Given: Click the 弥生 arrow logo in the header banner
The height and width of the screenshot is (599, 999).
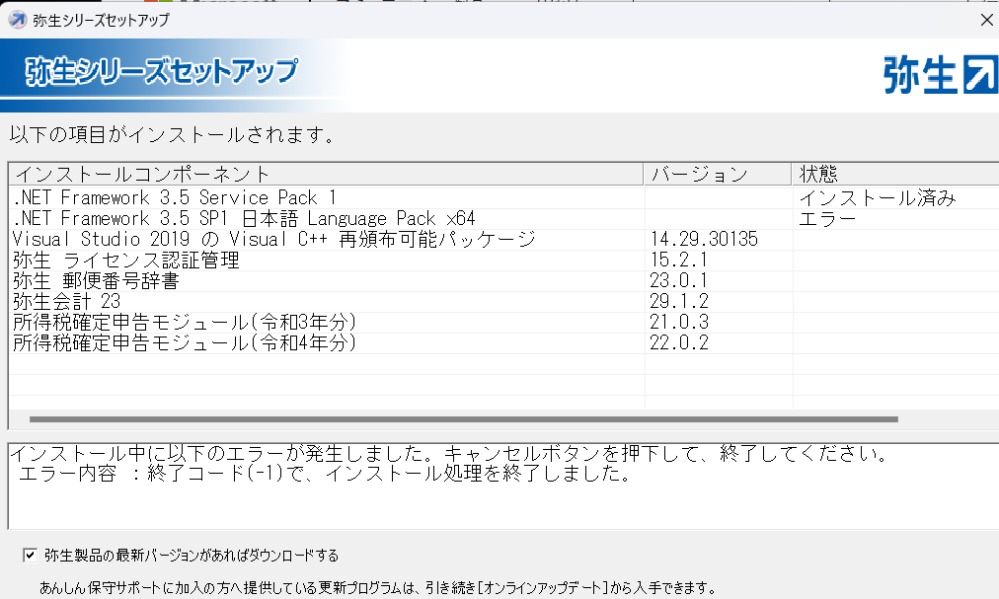Looking at the screenshot, I should point(940,75).
